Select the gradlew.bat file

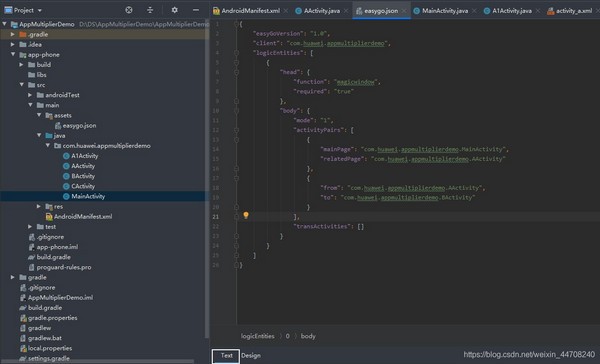point(45,338)
